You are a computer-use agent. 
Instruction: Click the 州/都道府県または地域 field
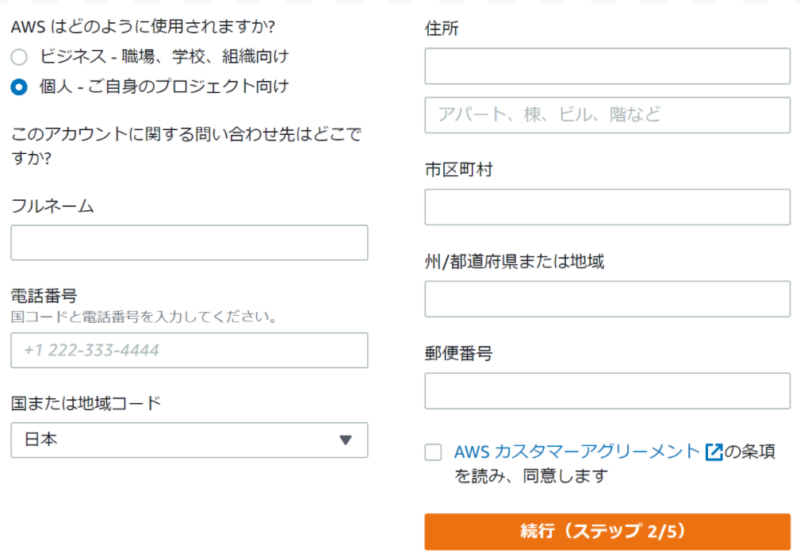(x=607, y=299)
